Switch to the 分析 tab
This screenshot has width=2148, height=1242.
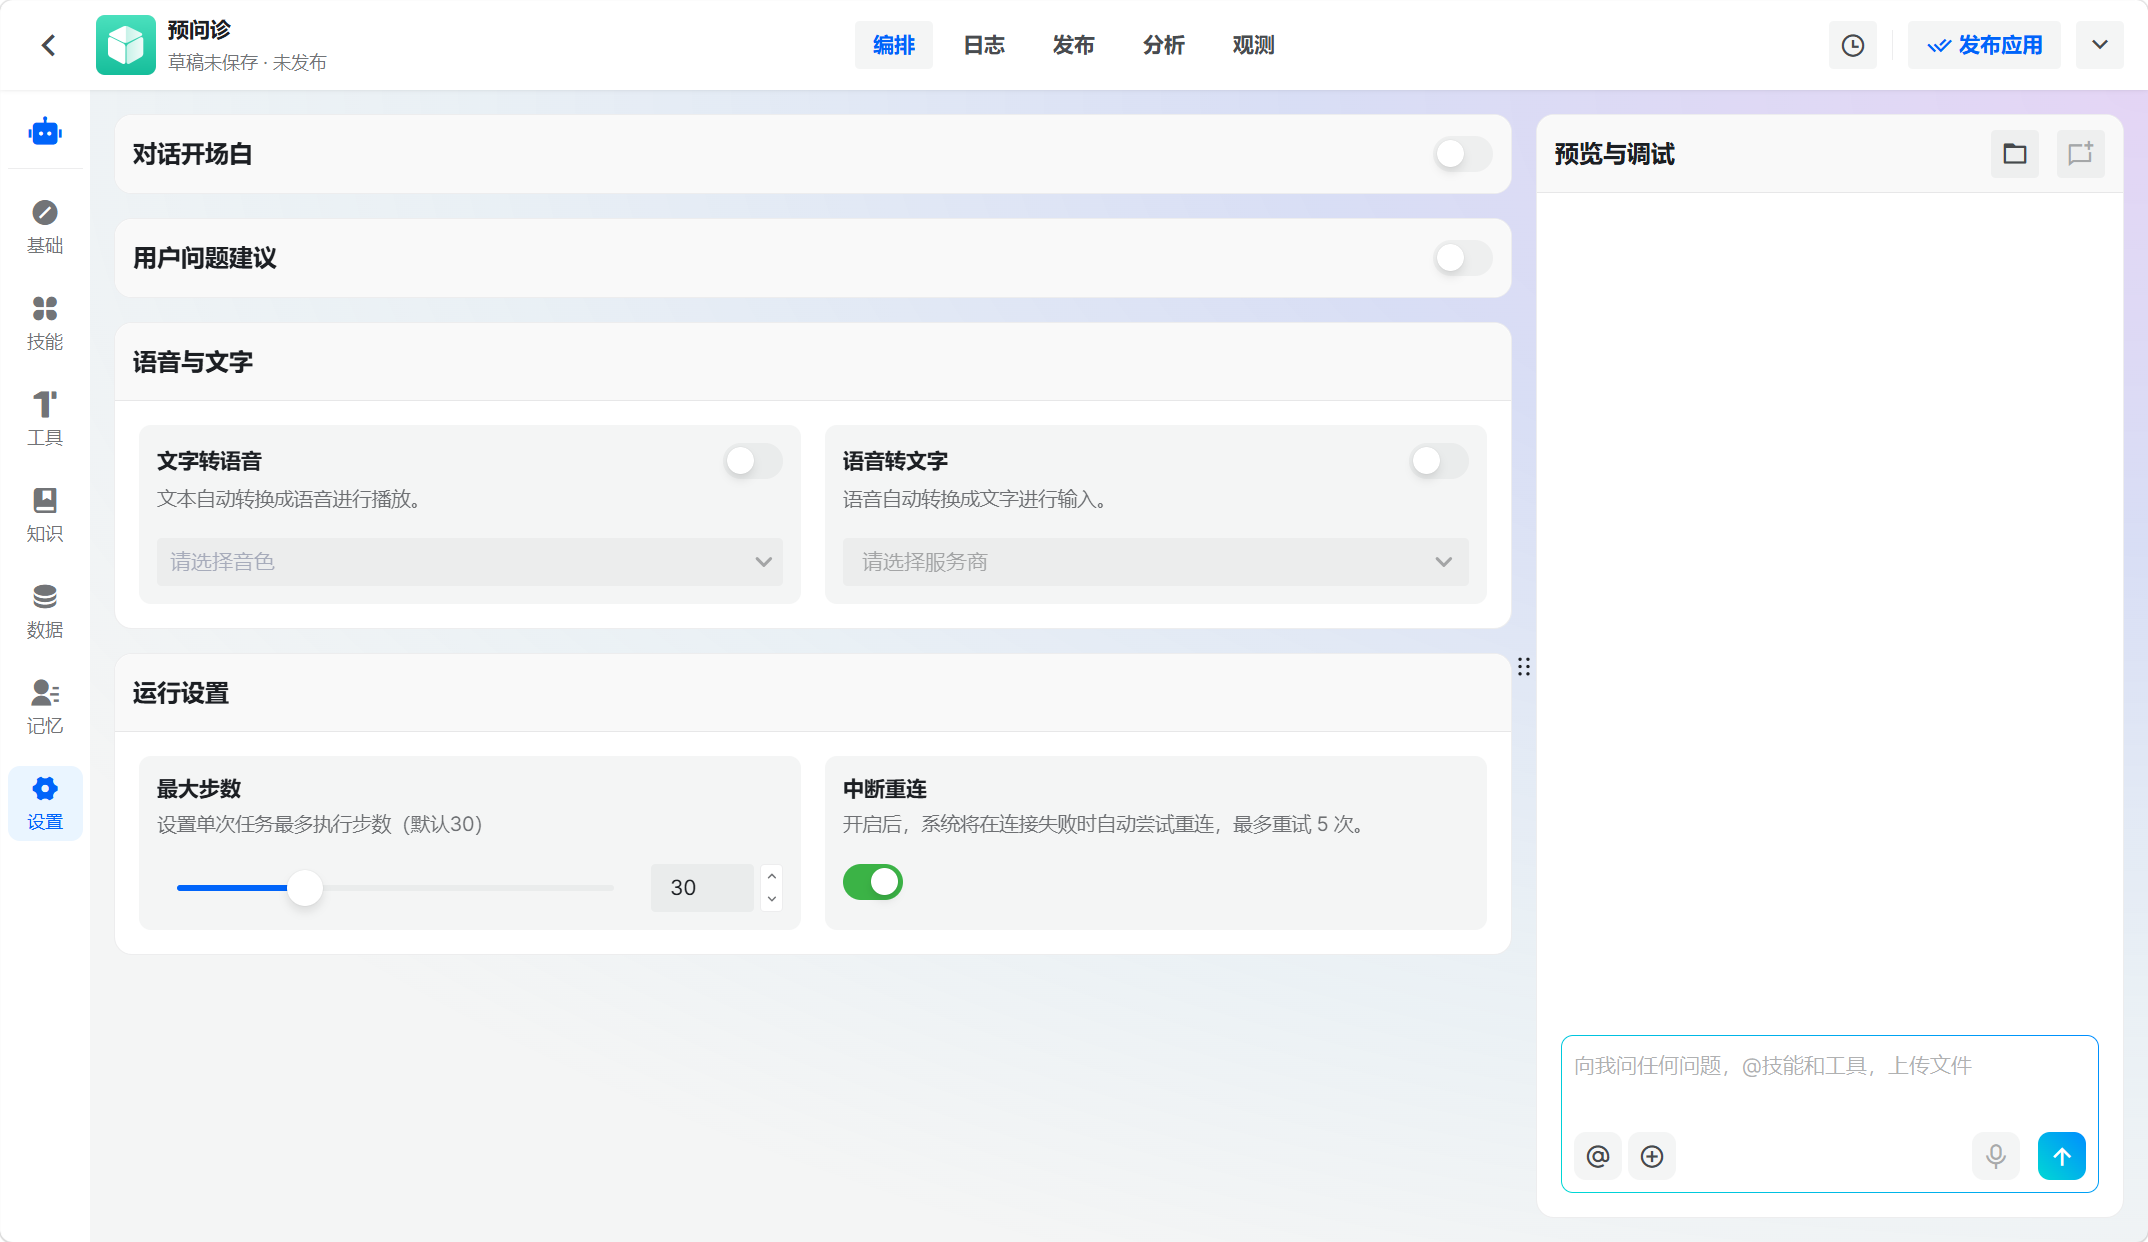tap(1164, 45)
